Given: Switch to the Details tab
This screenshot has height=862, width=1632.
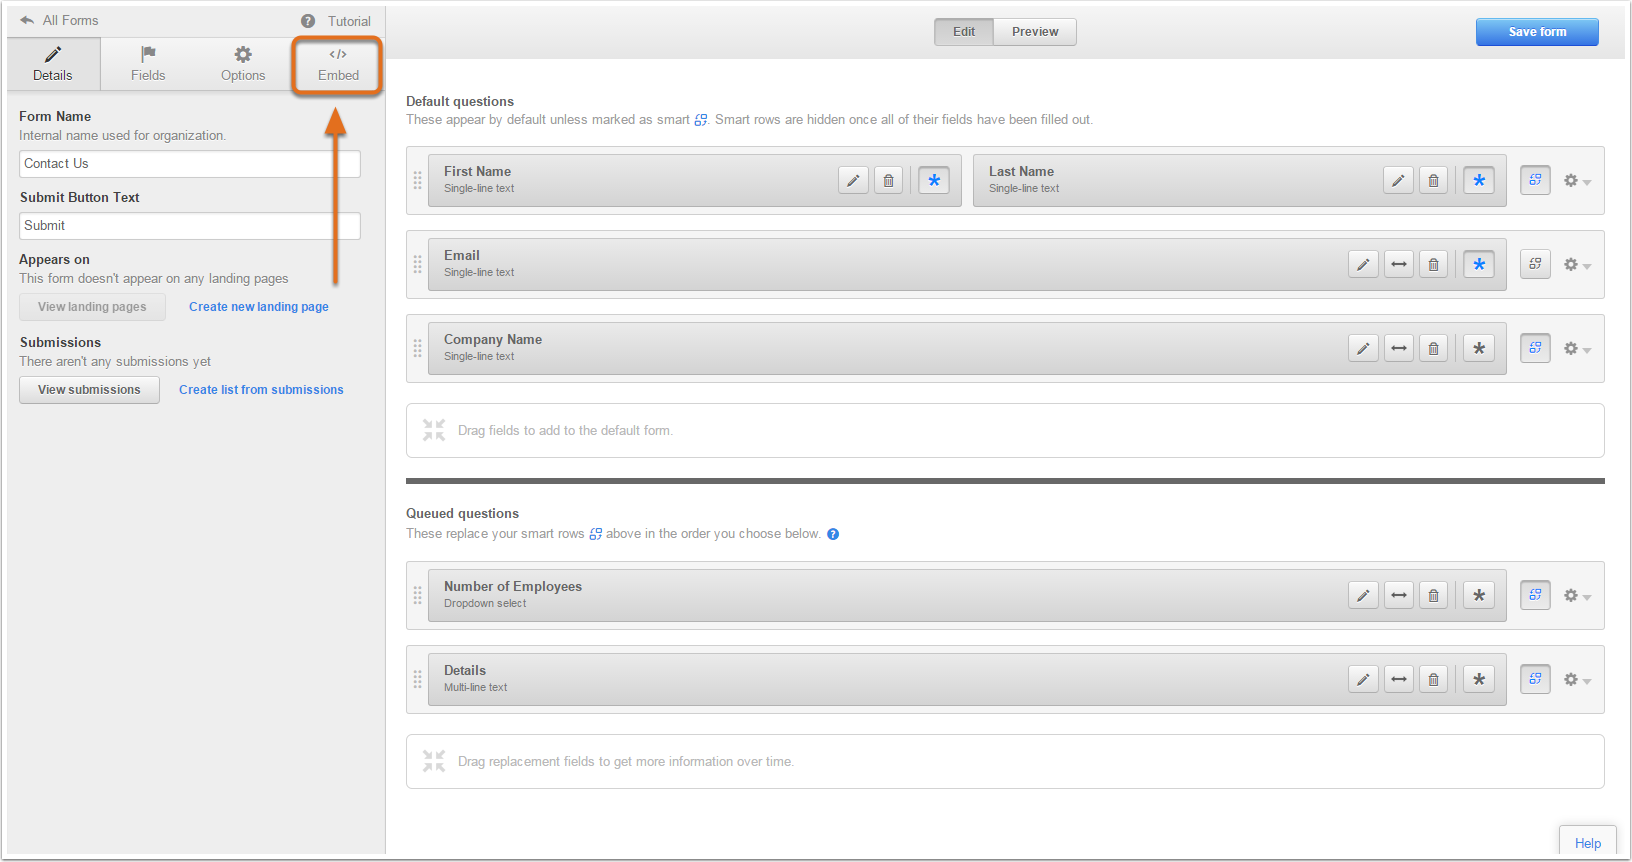Looking at the screenshot, I should click(x=53, y=64).
